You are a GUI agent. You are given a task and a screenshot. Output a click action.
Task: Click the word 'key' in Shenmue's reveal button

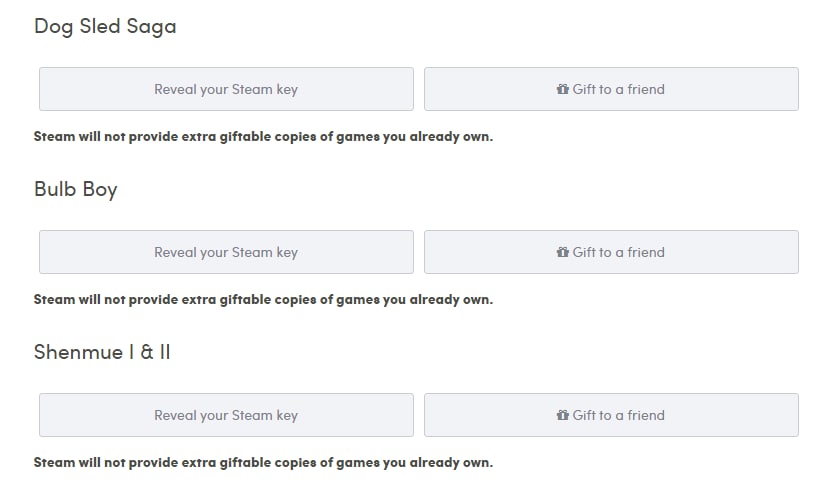[287, 416]
